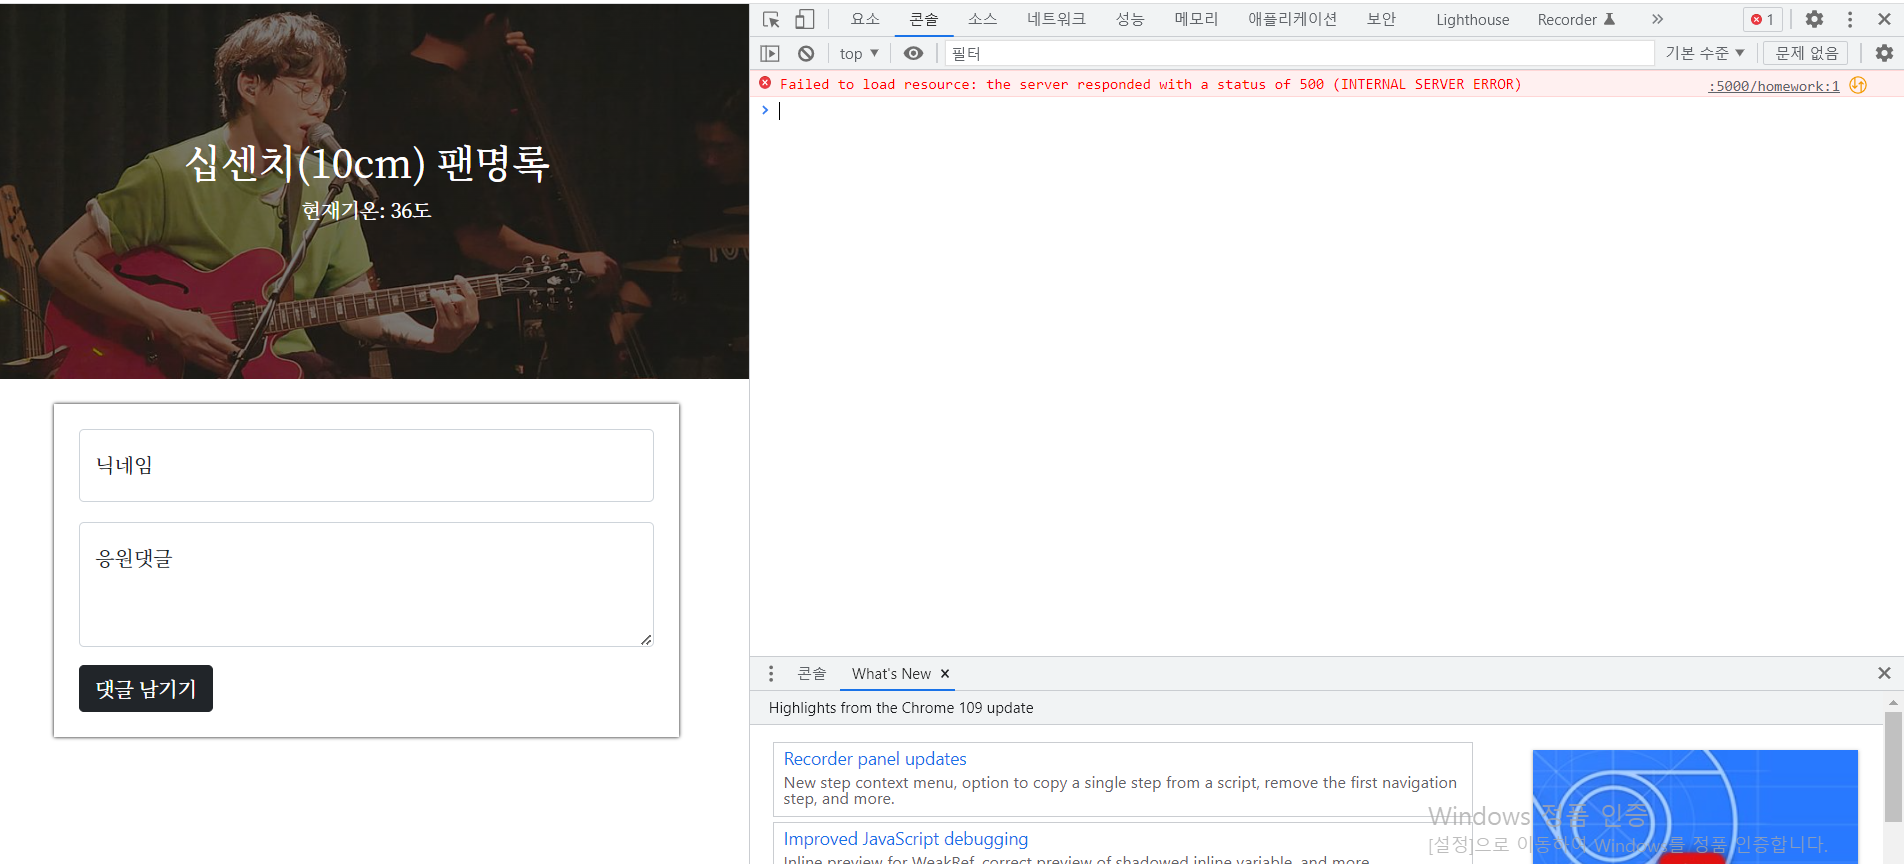Open the :5000/homework:1 source link
Screen dimensions: 1904x864
coord(1773,86)
